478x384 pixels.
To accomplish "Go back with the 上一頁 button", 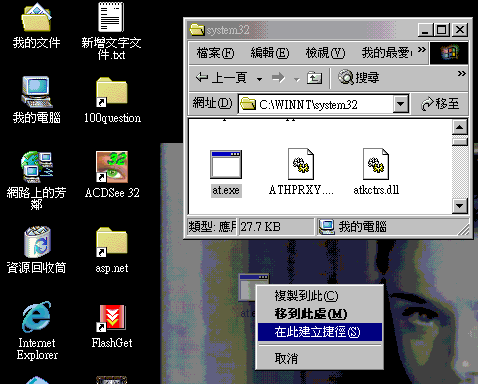I will pos(221,78).
